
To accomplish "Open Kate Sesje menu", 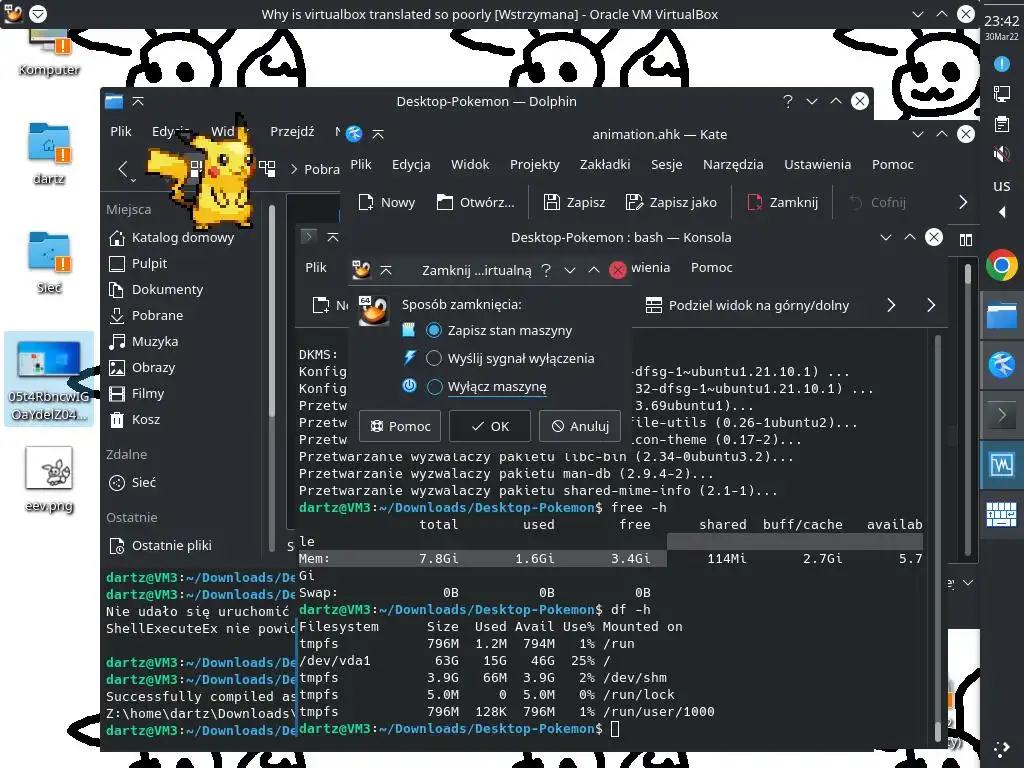I will pos(666,165).
